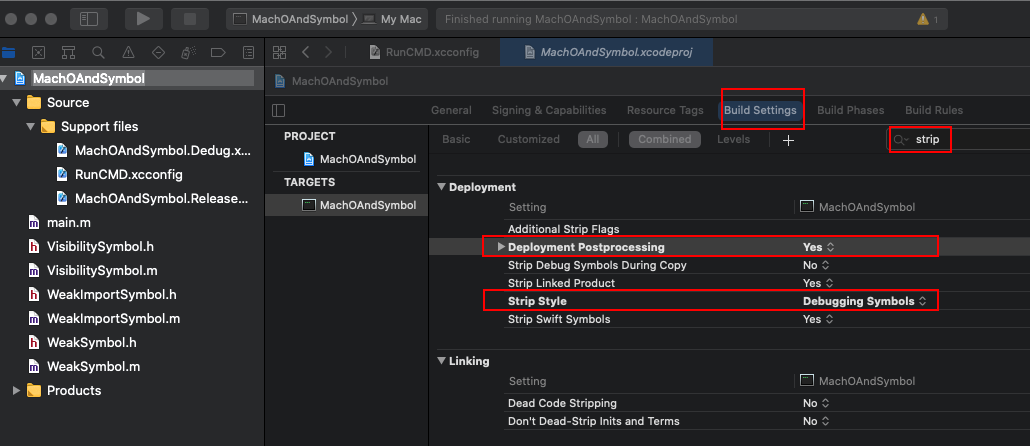Change Strip Linked Product value popup
Image resolution: width=1030 pixels, height=446 pixels.
pyautogui.click(x=818, y=283)
